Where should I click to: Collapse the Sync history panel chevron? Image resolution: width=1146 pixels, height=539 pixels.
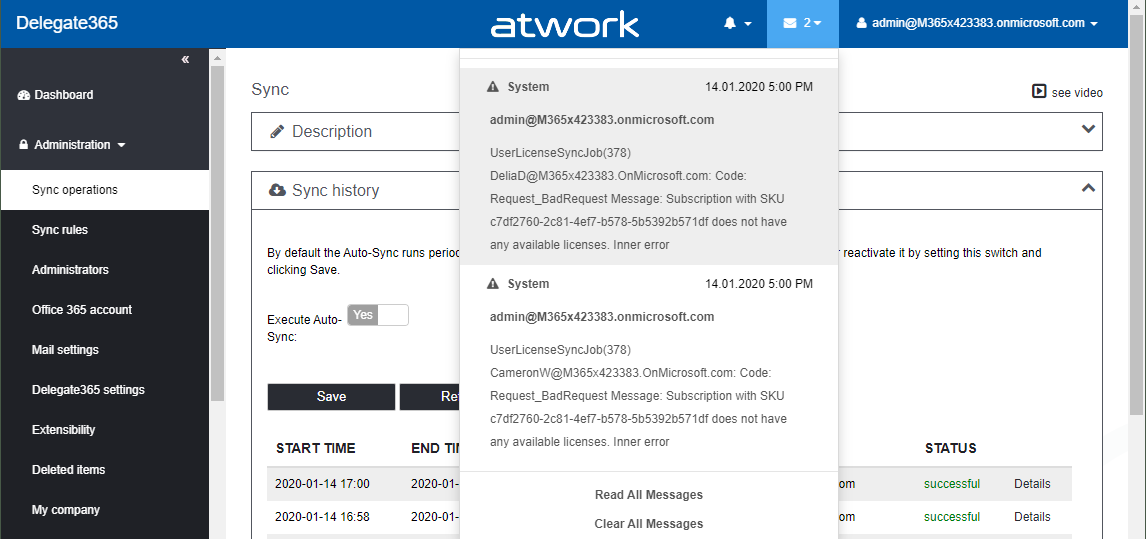coord(1089,188)
